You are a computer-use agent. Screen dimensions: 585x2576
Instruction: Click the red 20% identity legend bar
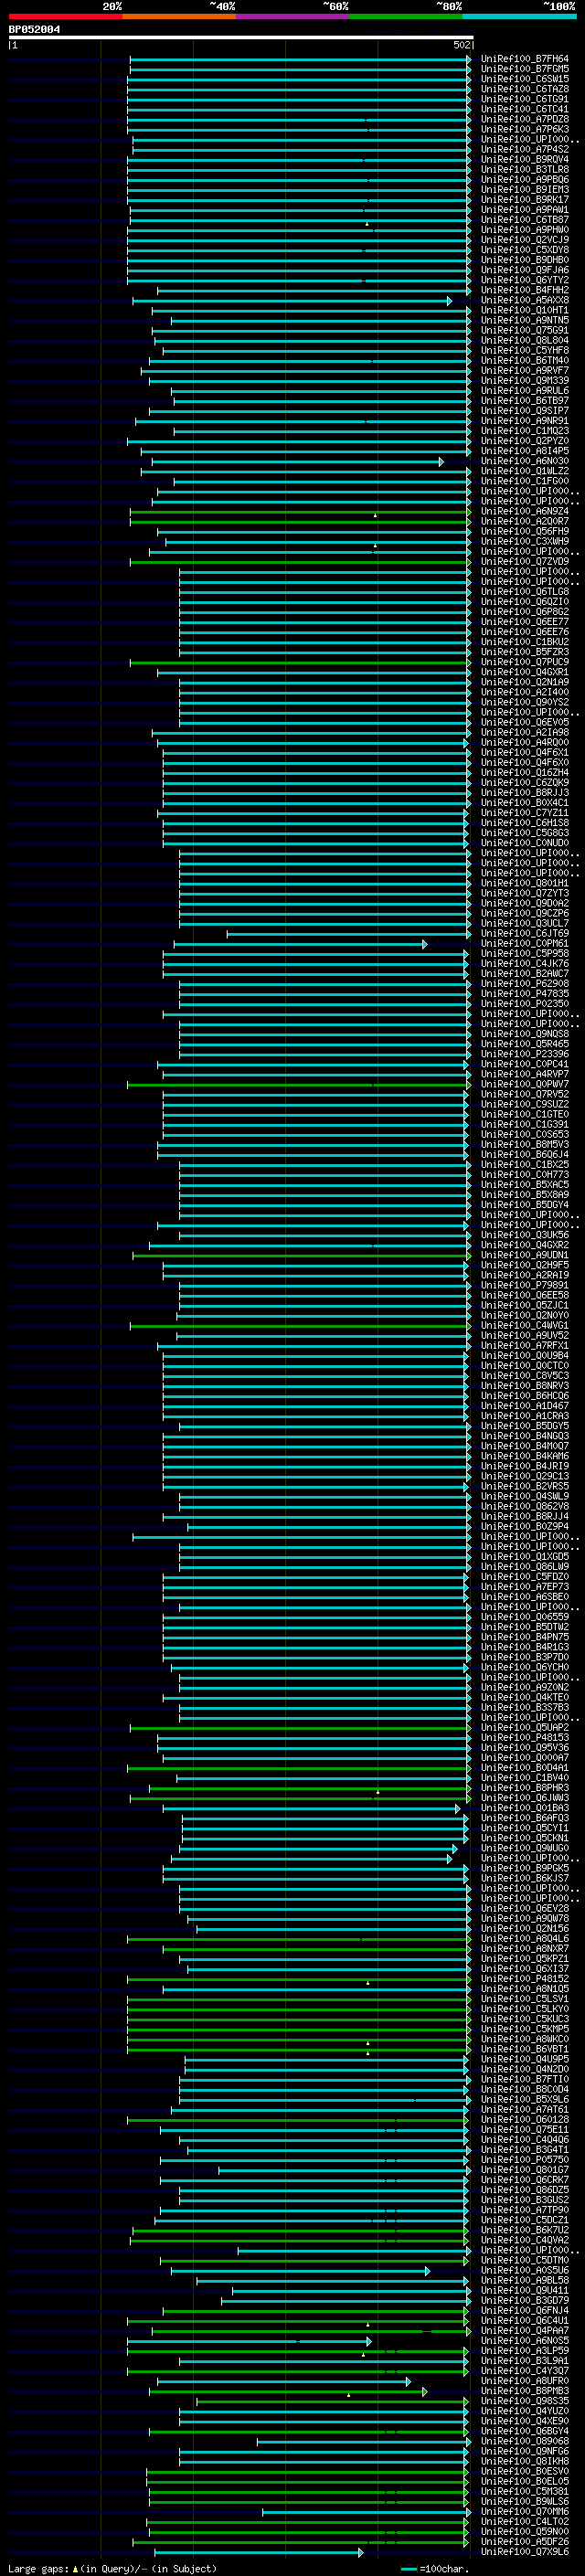[x=65, y=16]
